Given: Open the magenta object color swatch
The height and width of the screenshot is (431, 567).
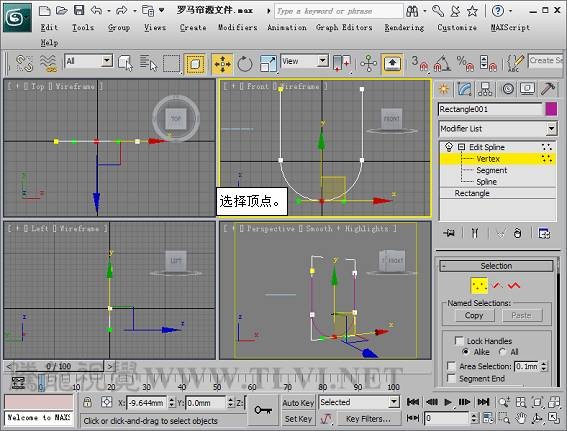Looking at the screenshot, I should [x=551, y=109].
